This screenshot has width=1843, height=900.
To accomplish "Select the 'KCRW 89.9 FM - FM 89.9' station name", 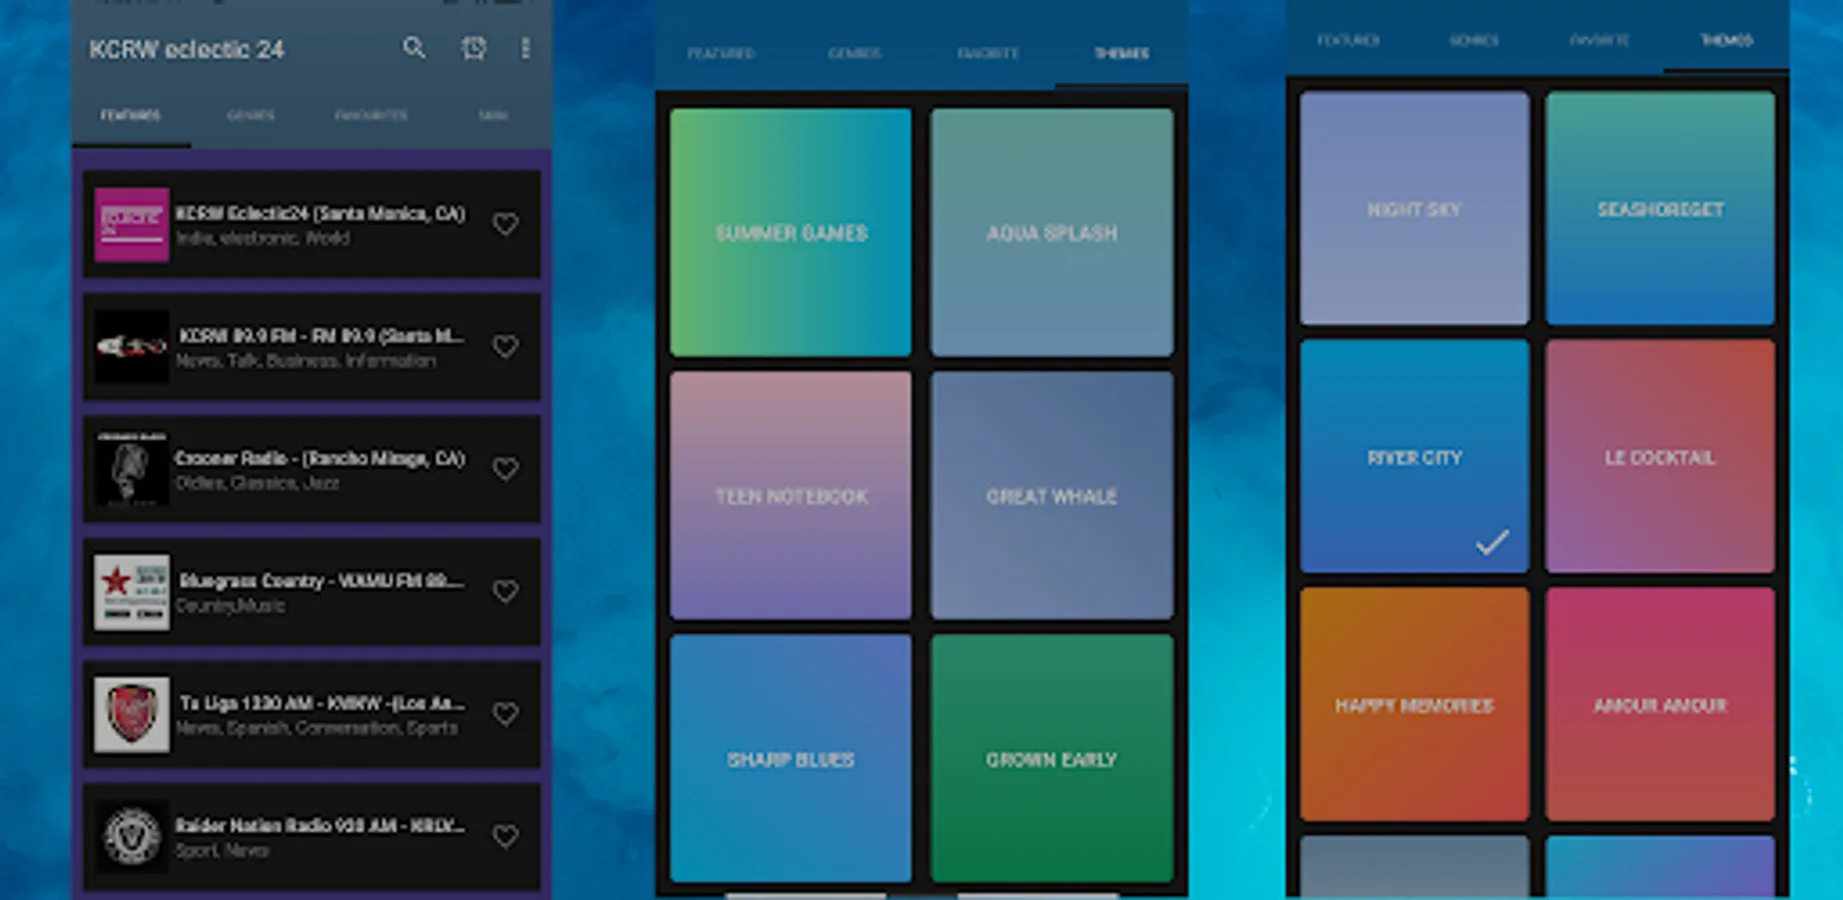I will (x=321, y=336).
